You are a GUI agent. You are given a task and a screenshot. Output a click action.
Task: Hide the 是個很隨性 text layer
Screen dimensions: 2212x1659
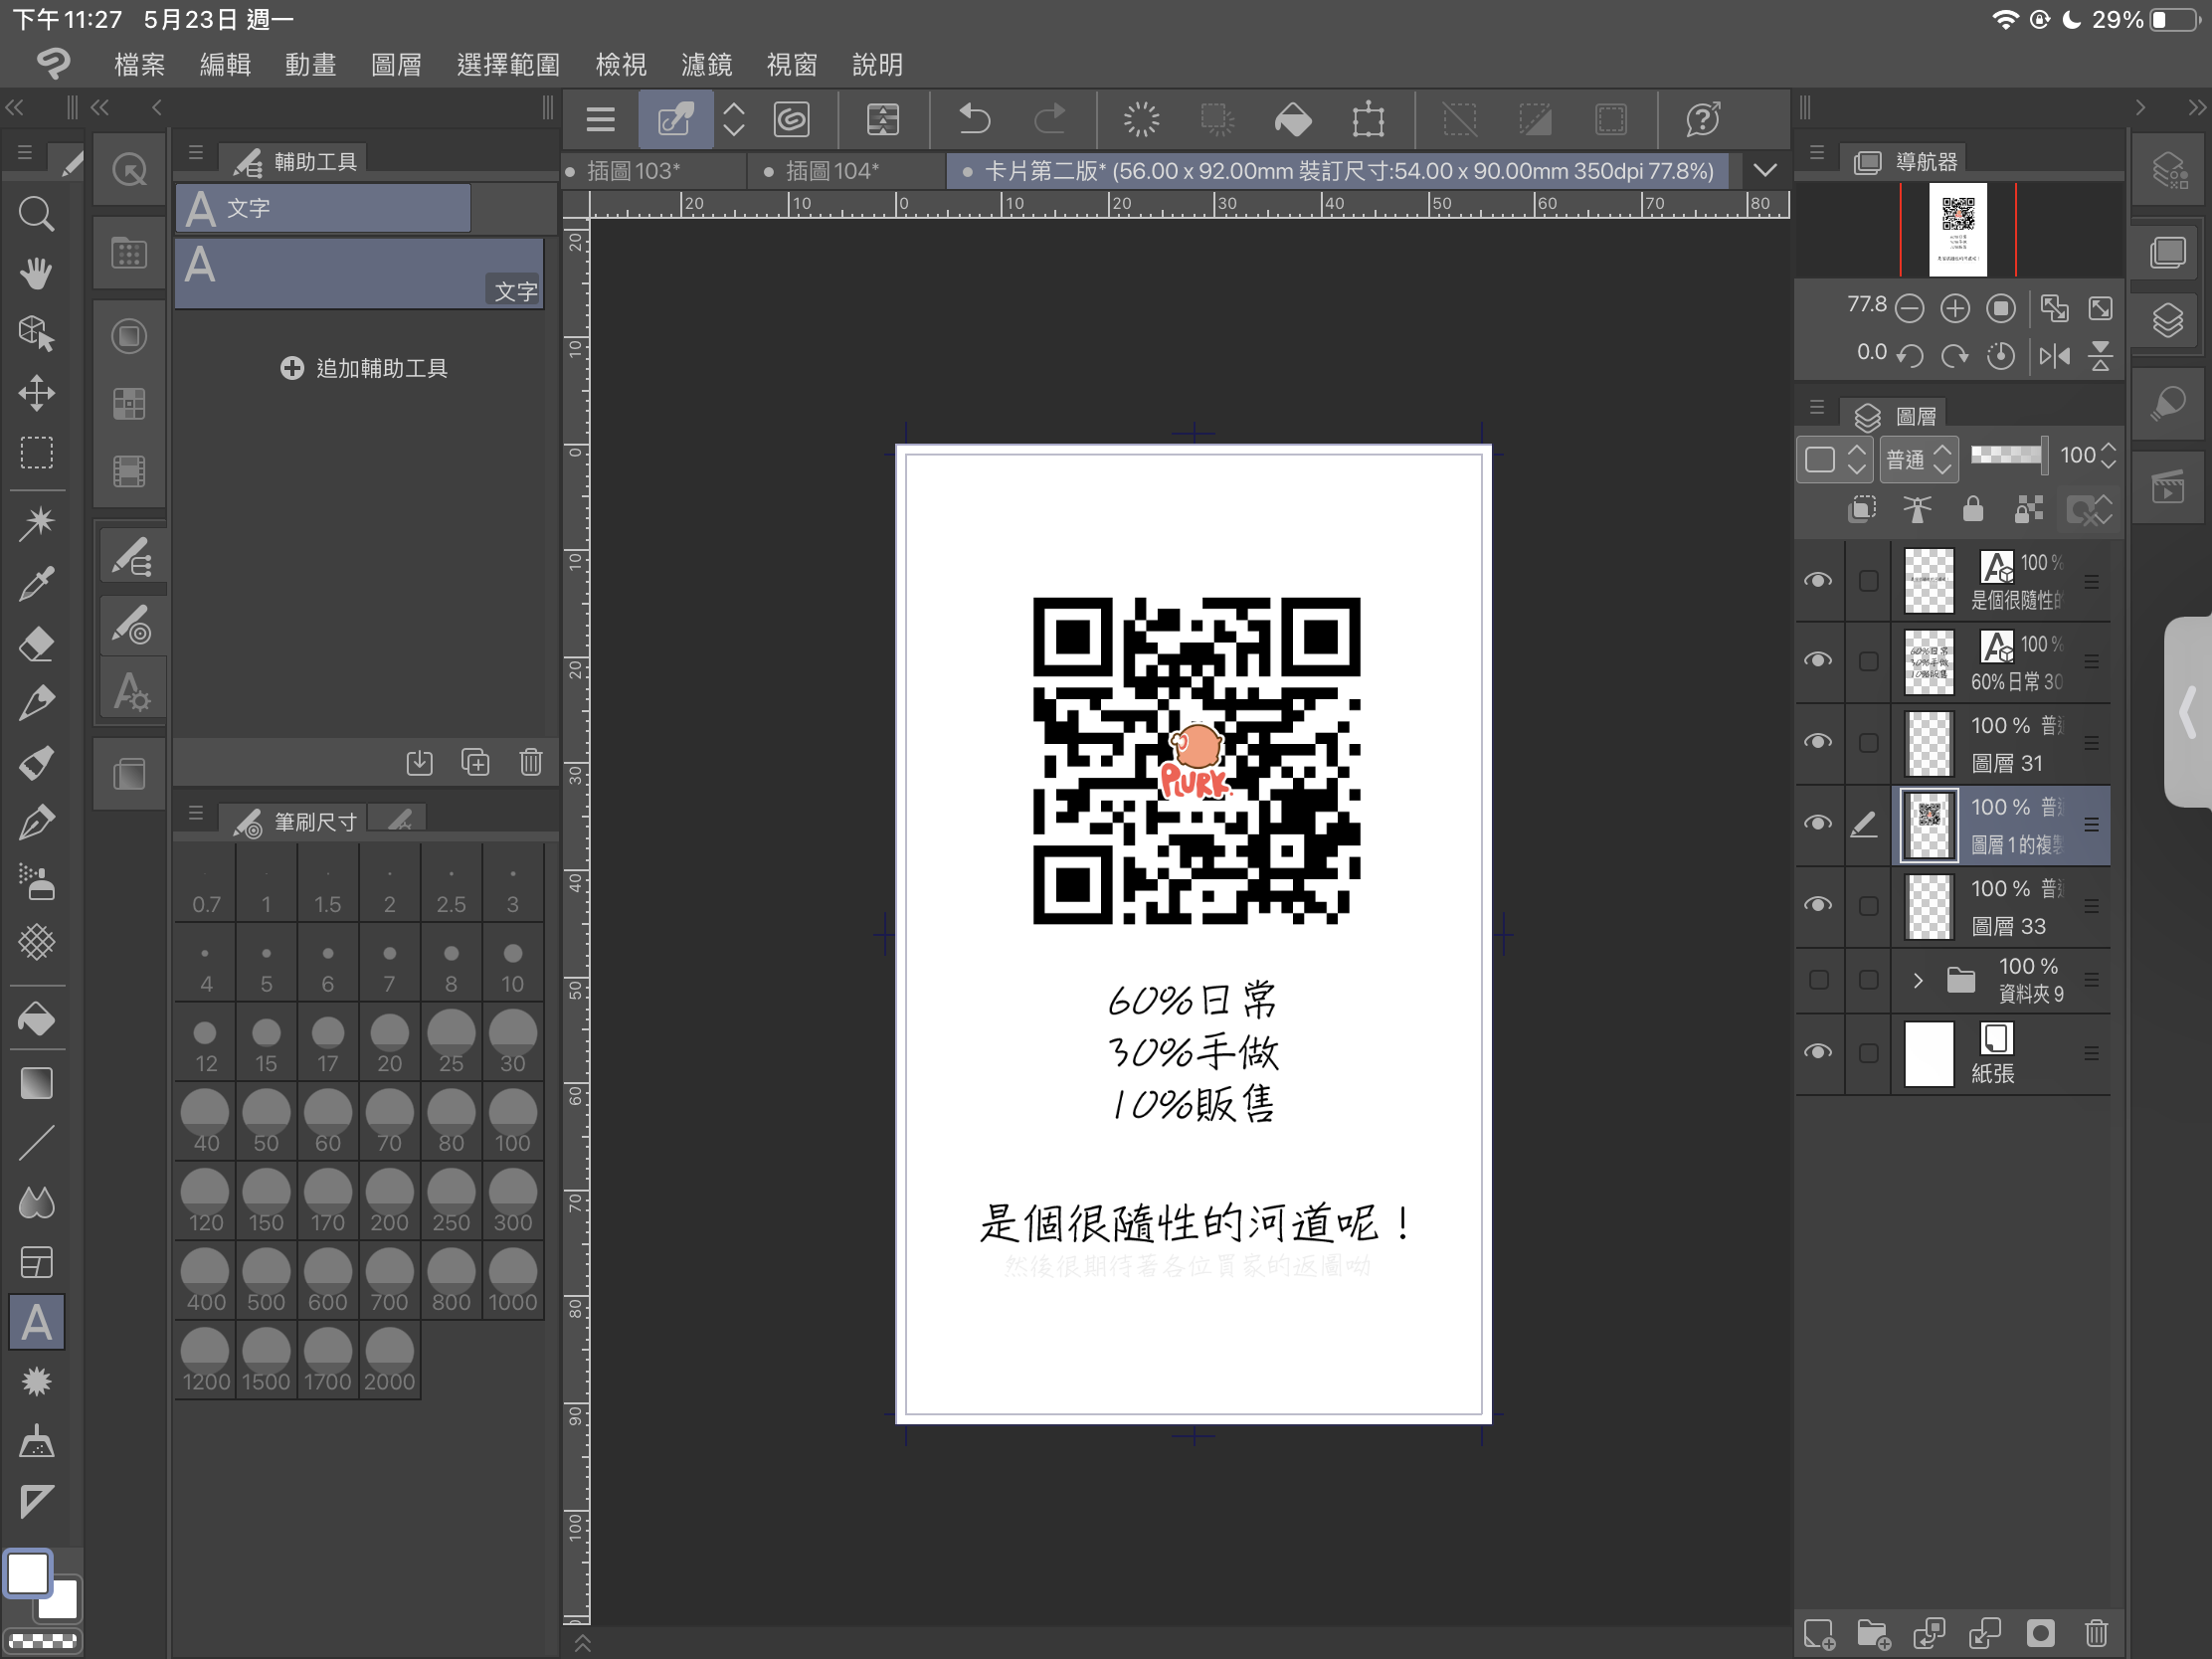[1818, 580]
